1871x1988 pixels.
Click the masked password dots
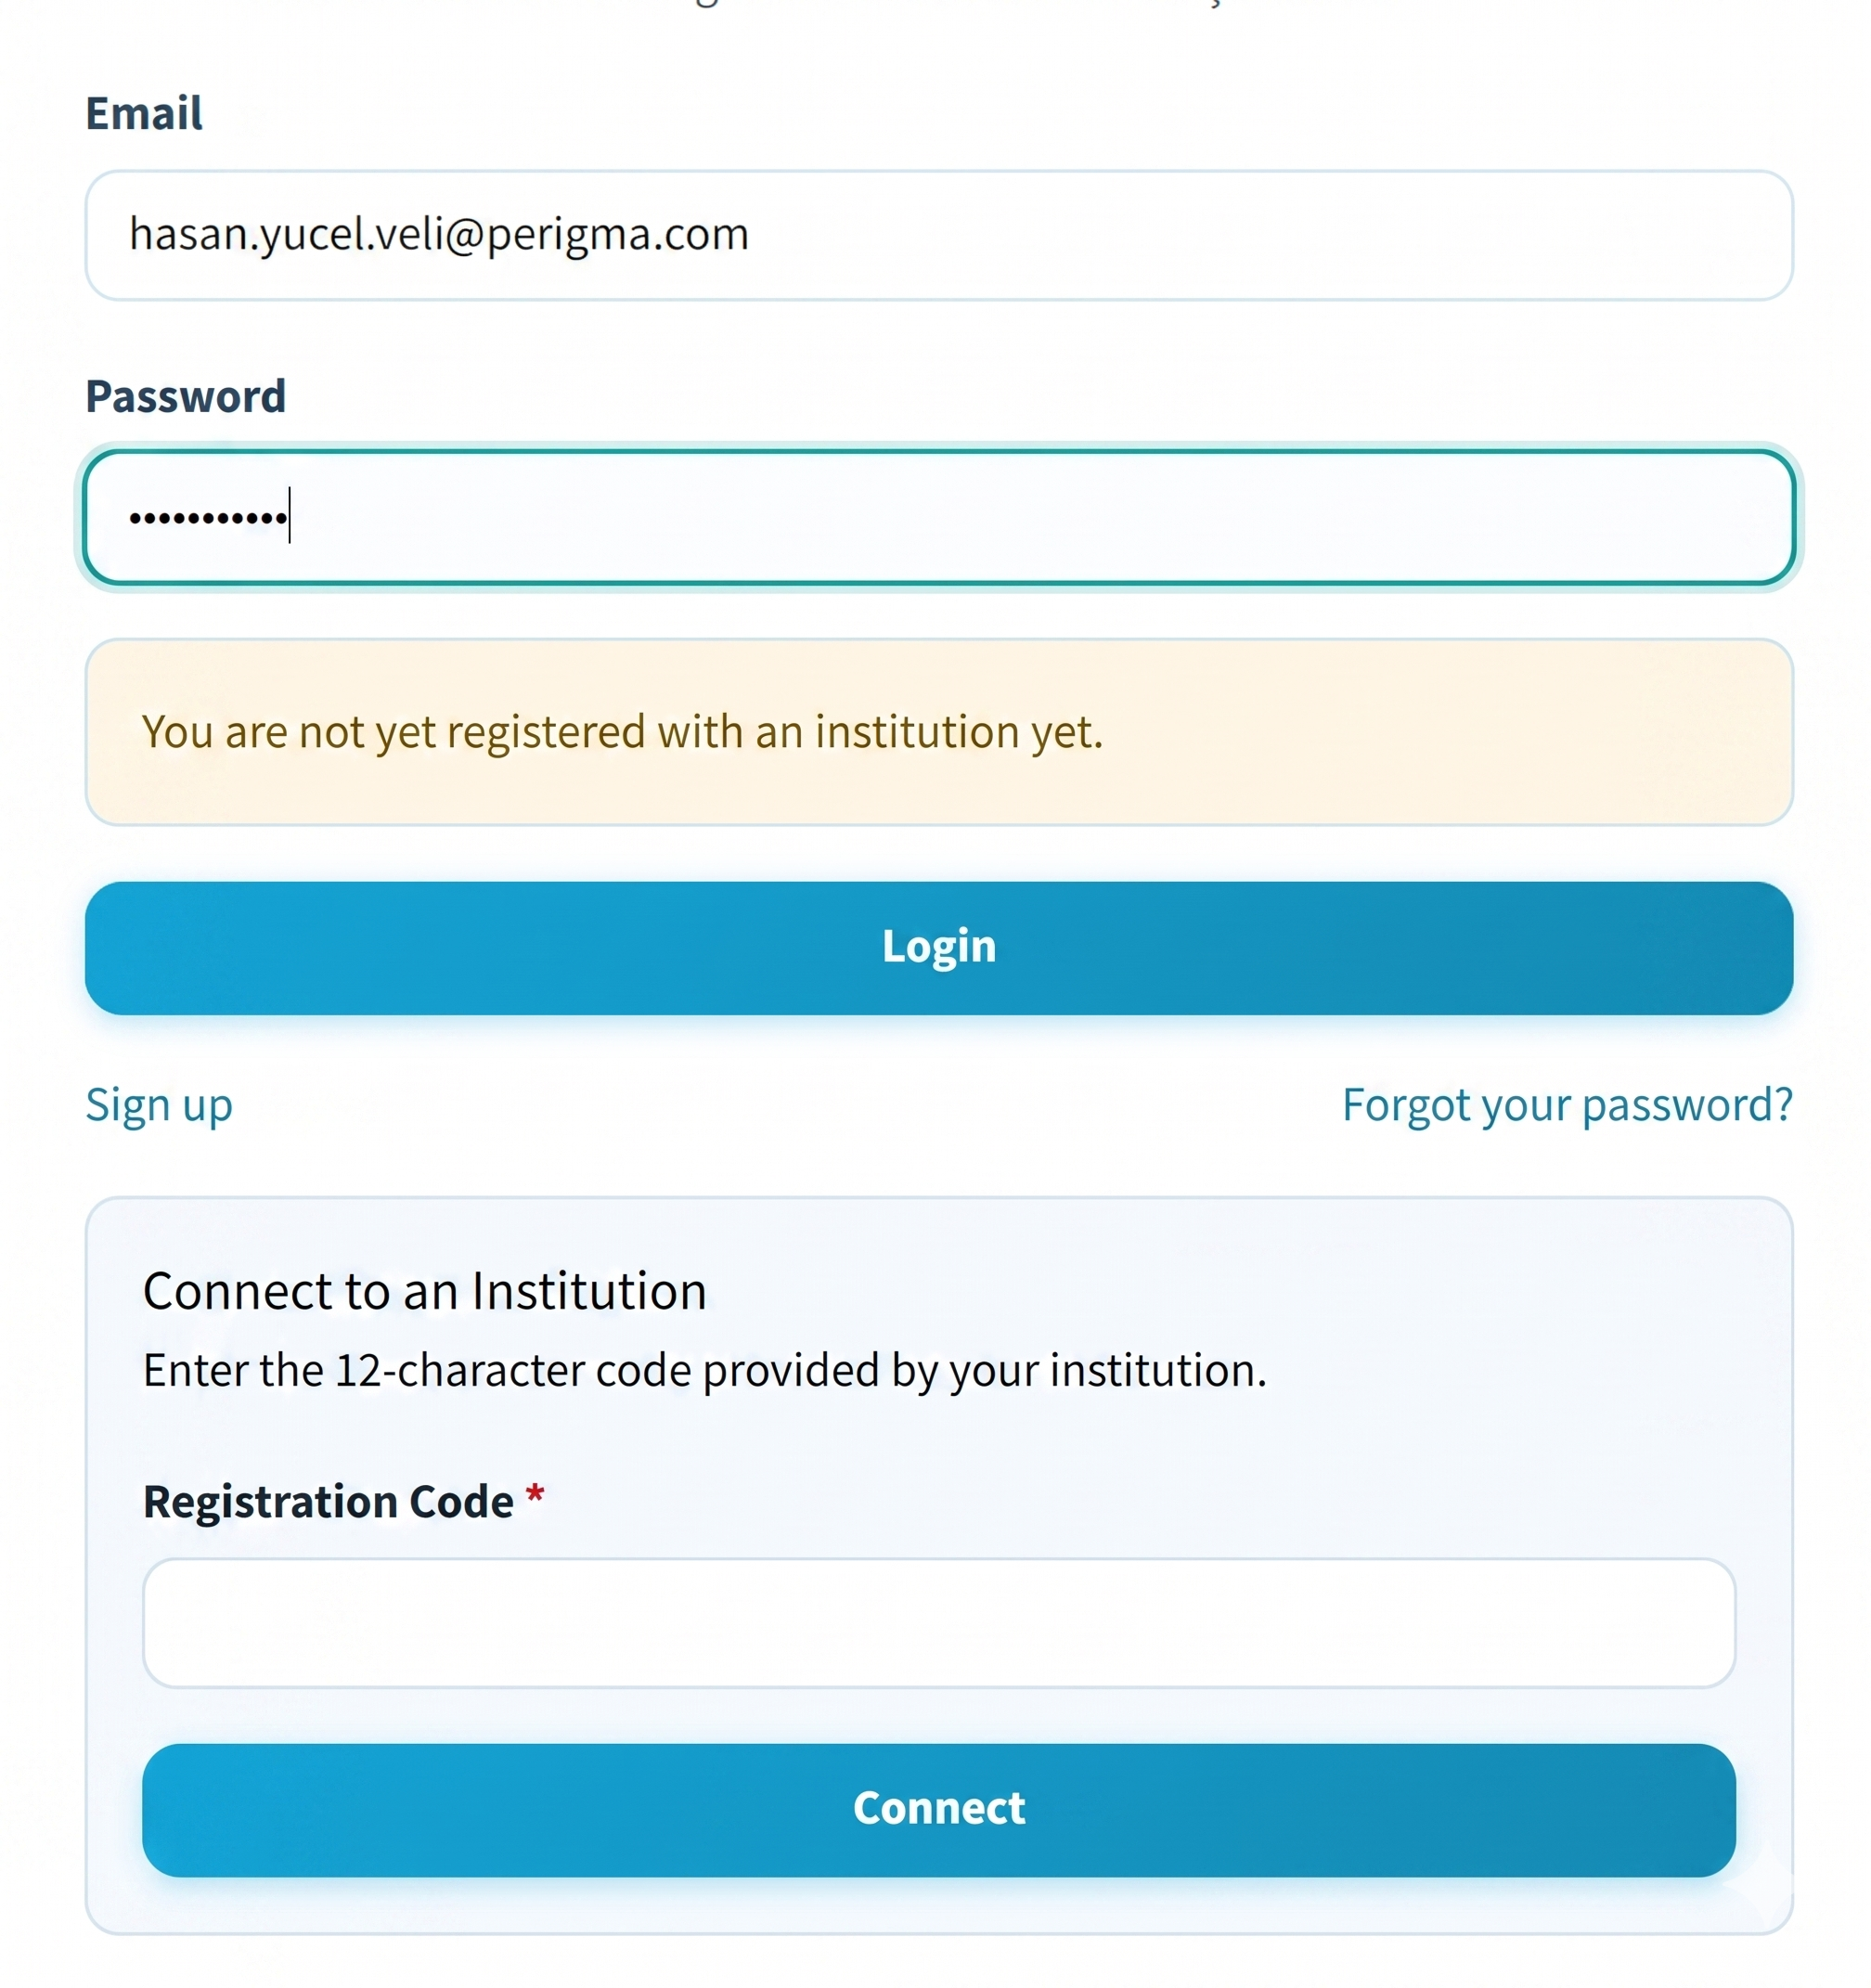tap(208, 518)
